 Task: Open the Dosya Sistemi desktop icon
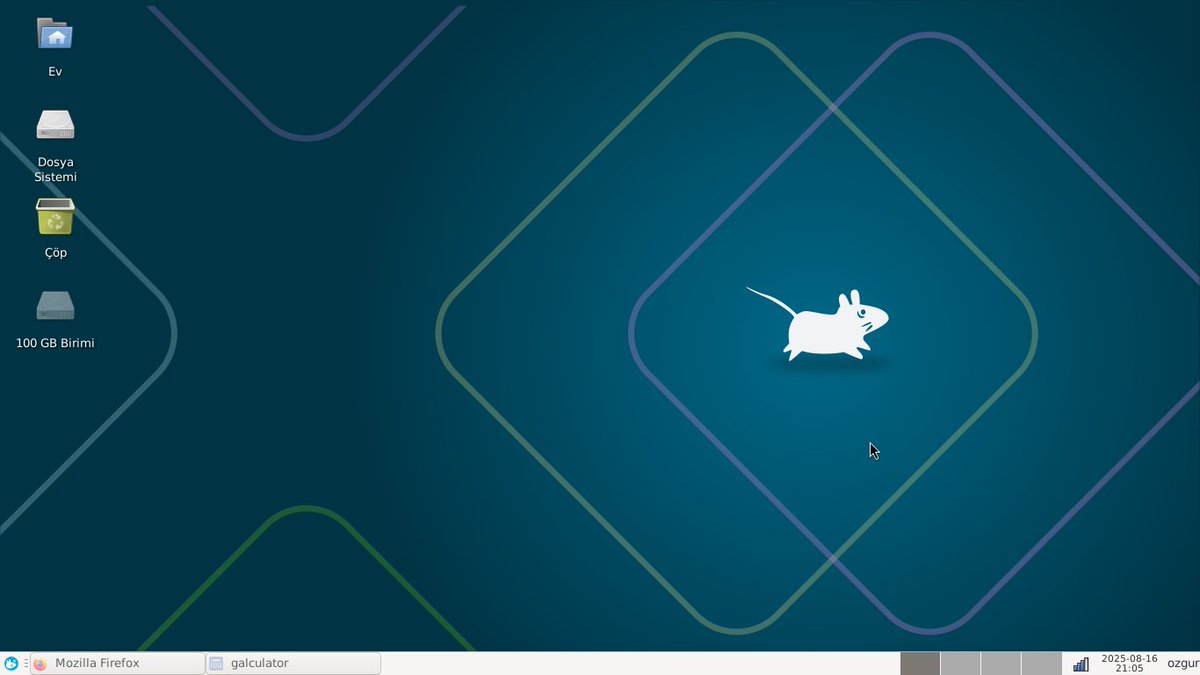pos(54,124)
